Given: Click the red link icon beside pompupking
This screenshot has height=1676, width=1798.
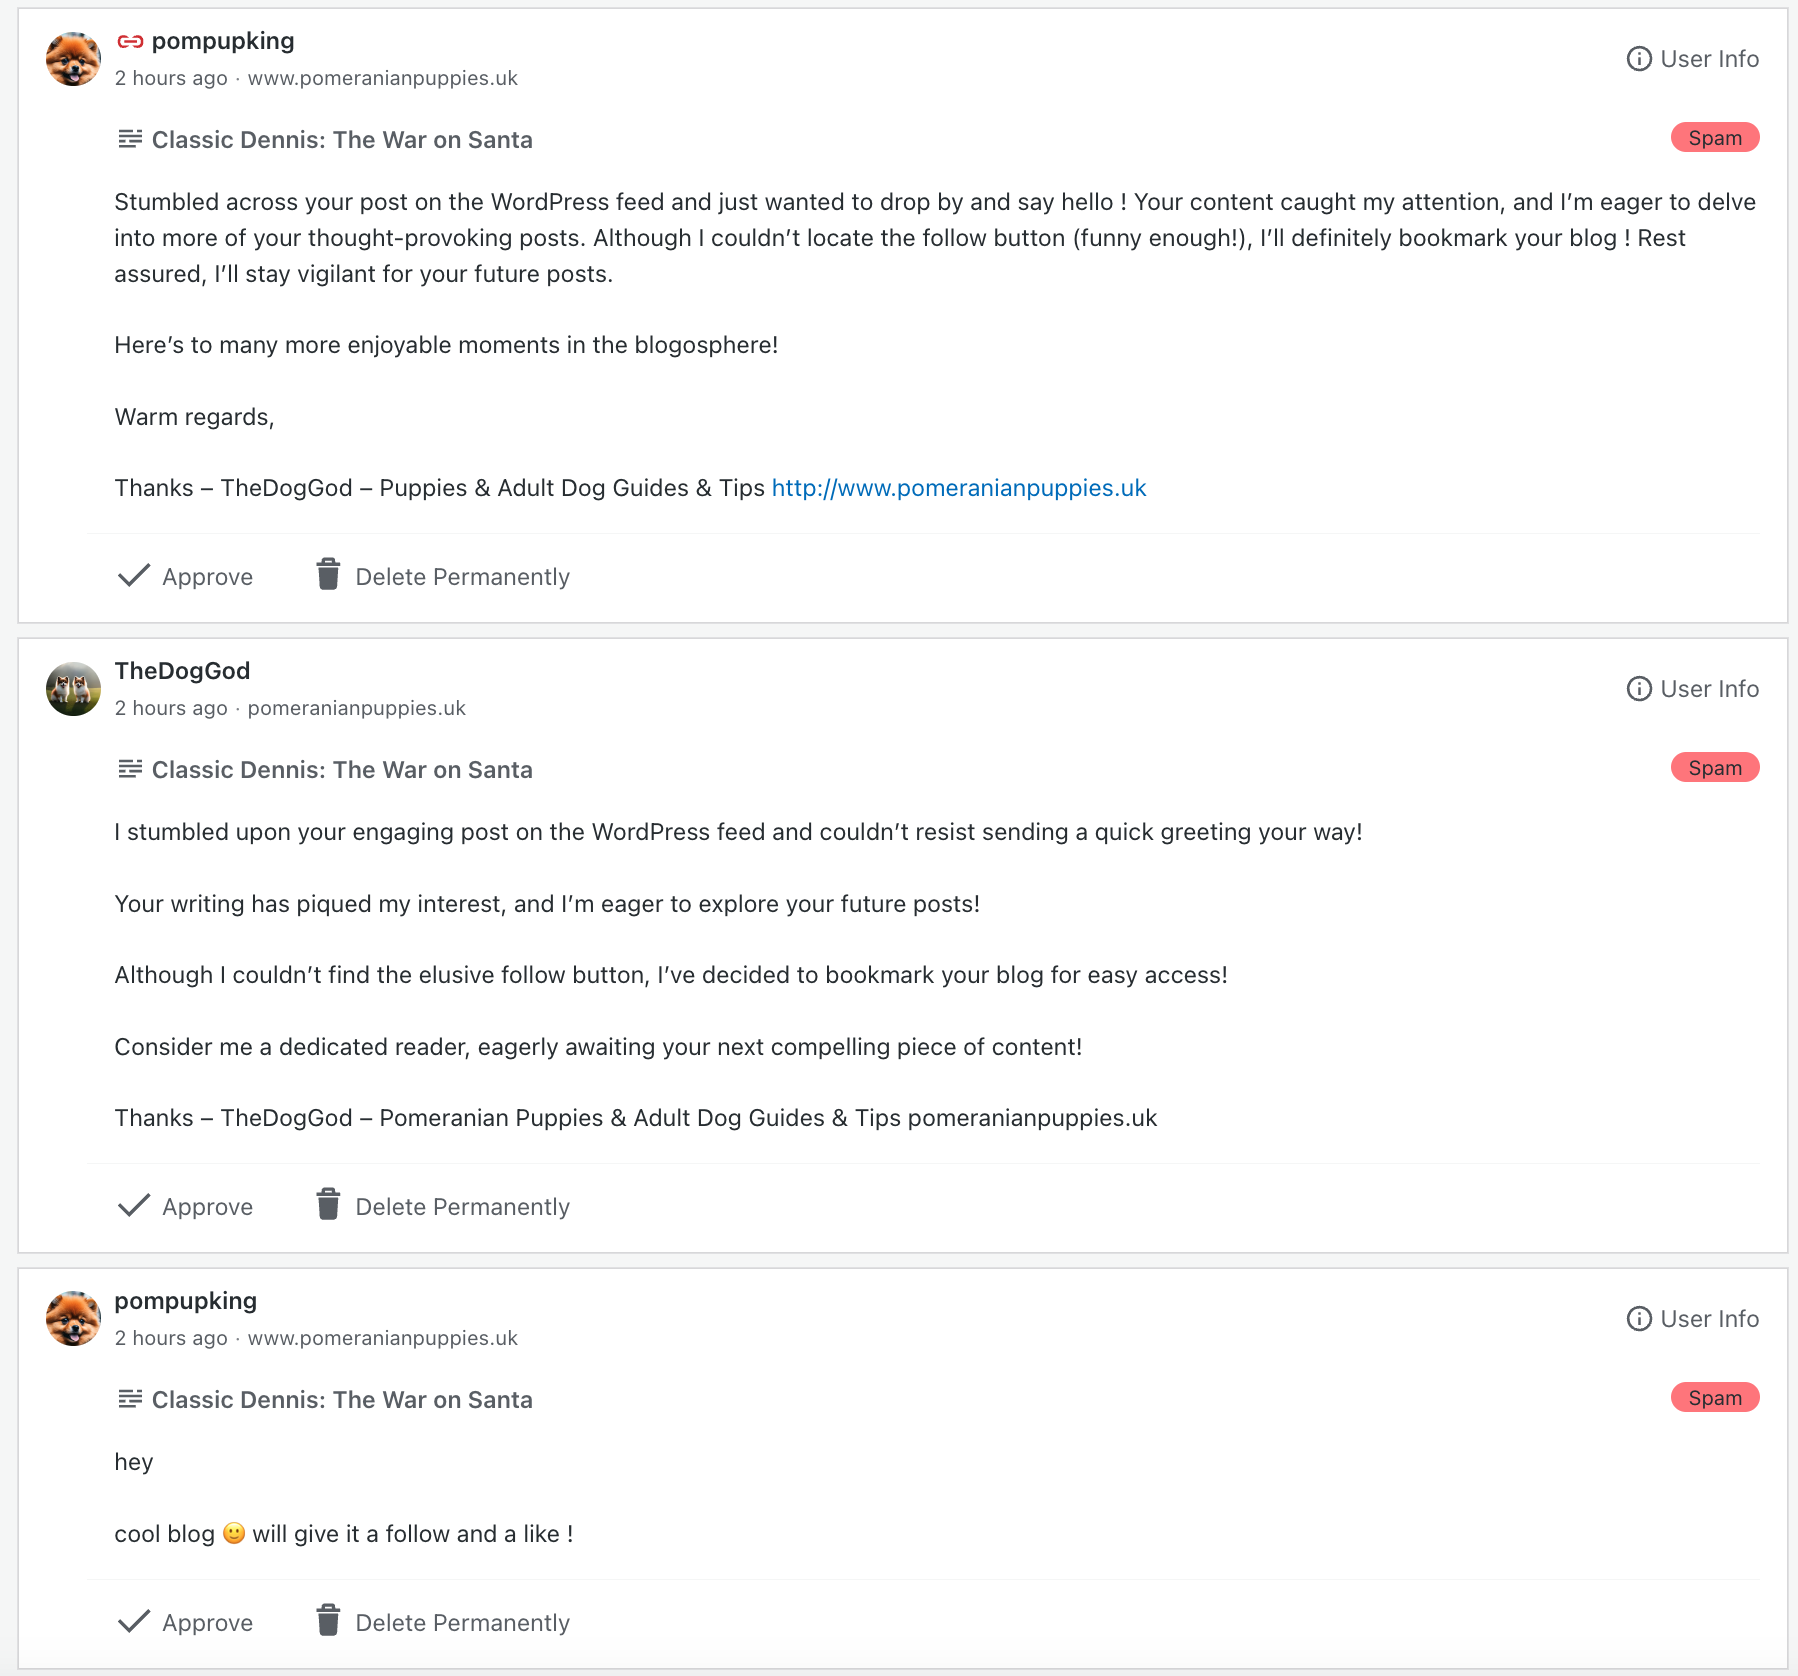Looking at the screenshot, I should click(130, 42).
